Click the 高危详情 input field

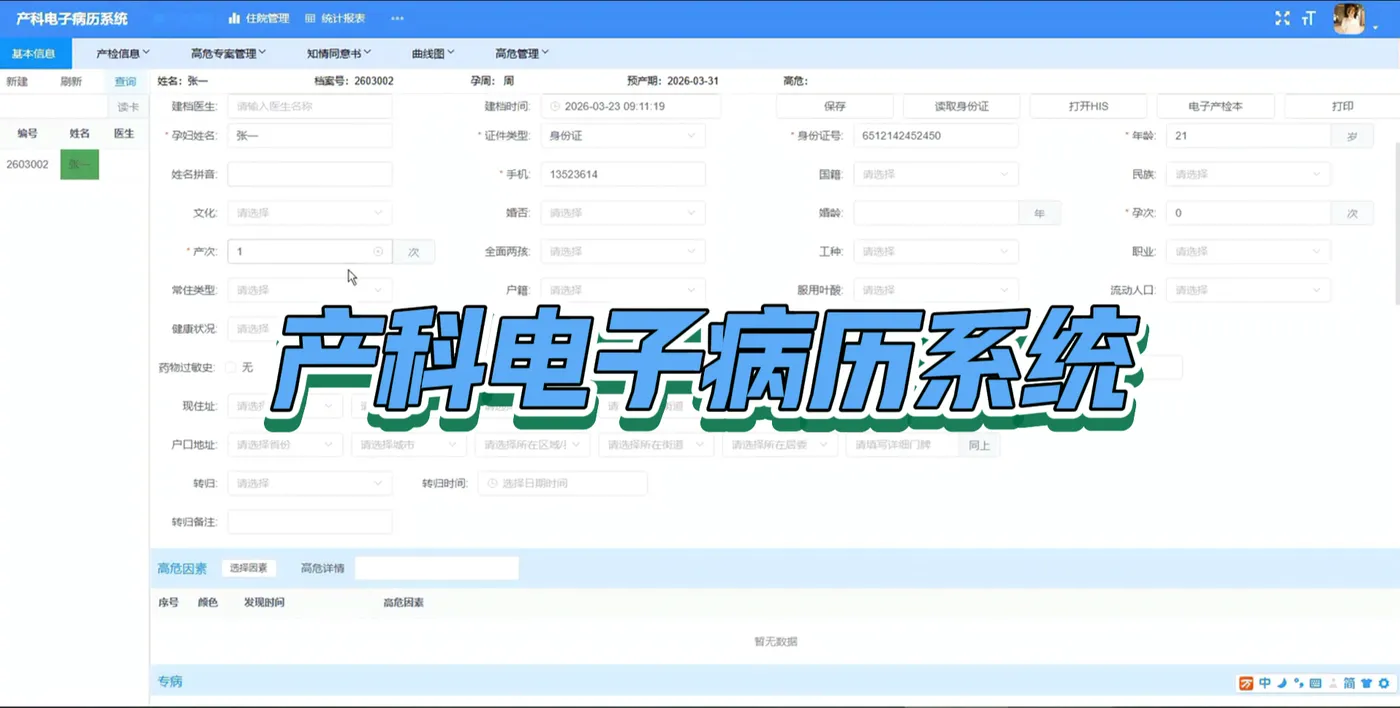[437, 568]
